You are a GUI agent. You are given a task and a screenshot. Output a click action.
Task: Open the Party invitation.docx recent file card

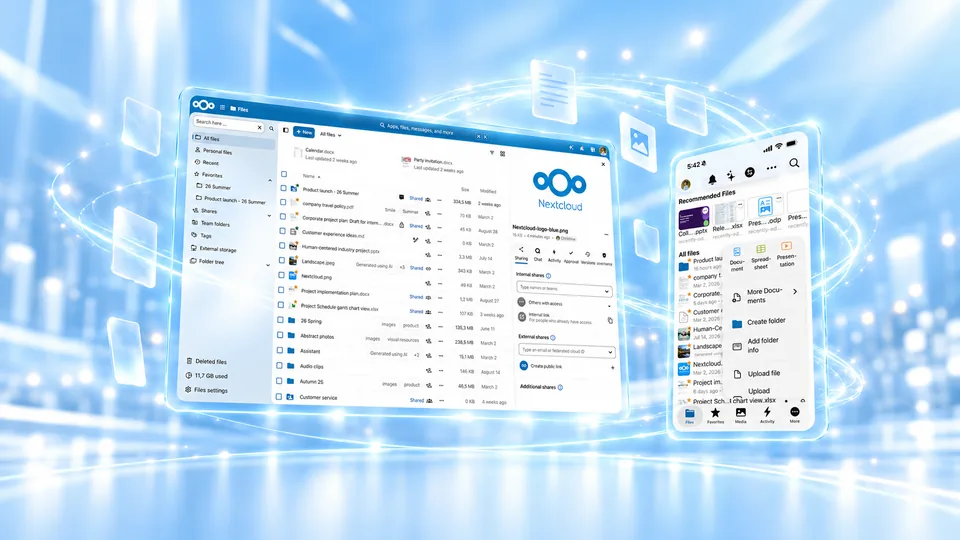coord(434,164)
